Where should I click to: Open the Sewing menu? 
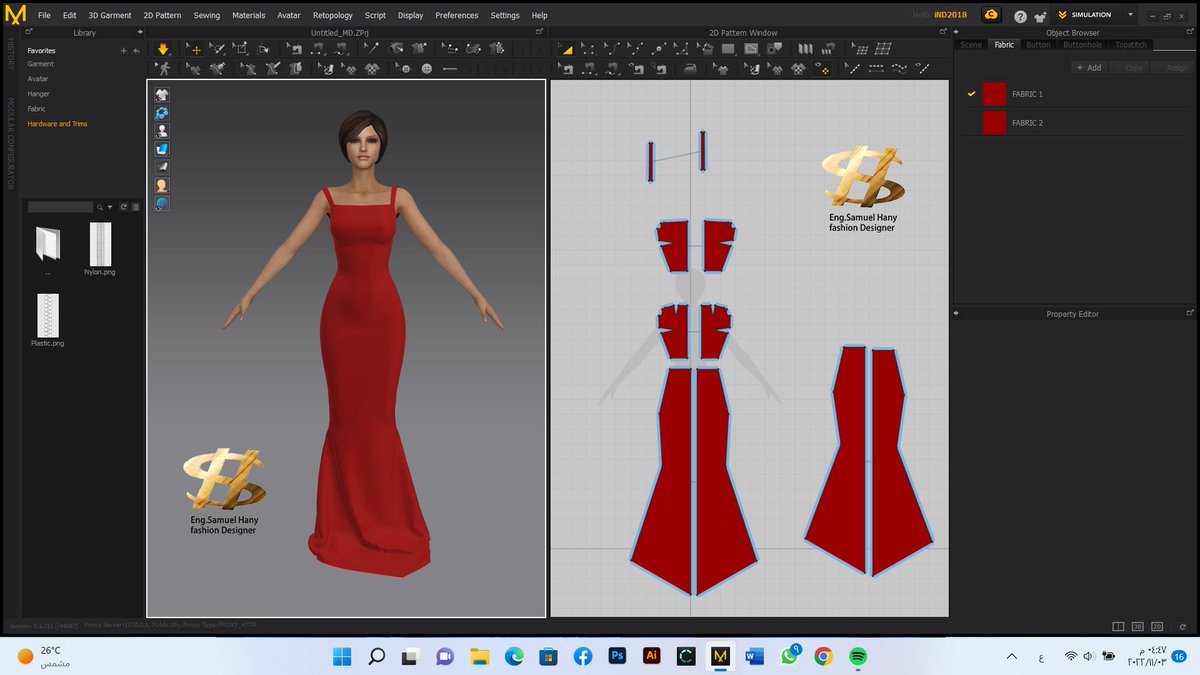pyautogui.click(x=206, y=15)
